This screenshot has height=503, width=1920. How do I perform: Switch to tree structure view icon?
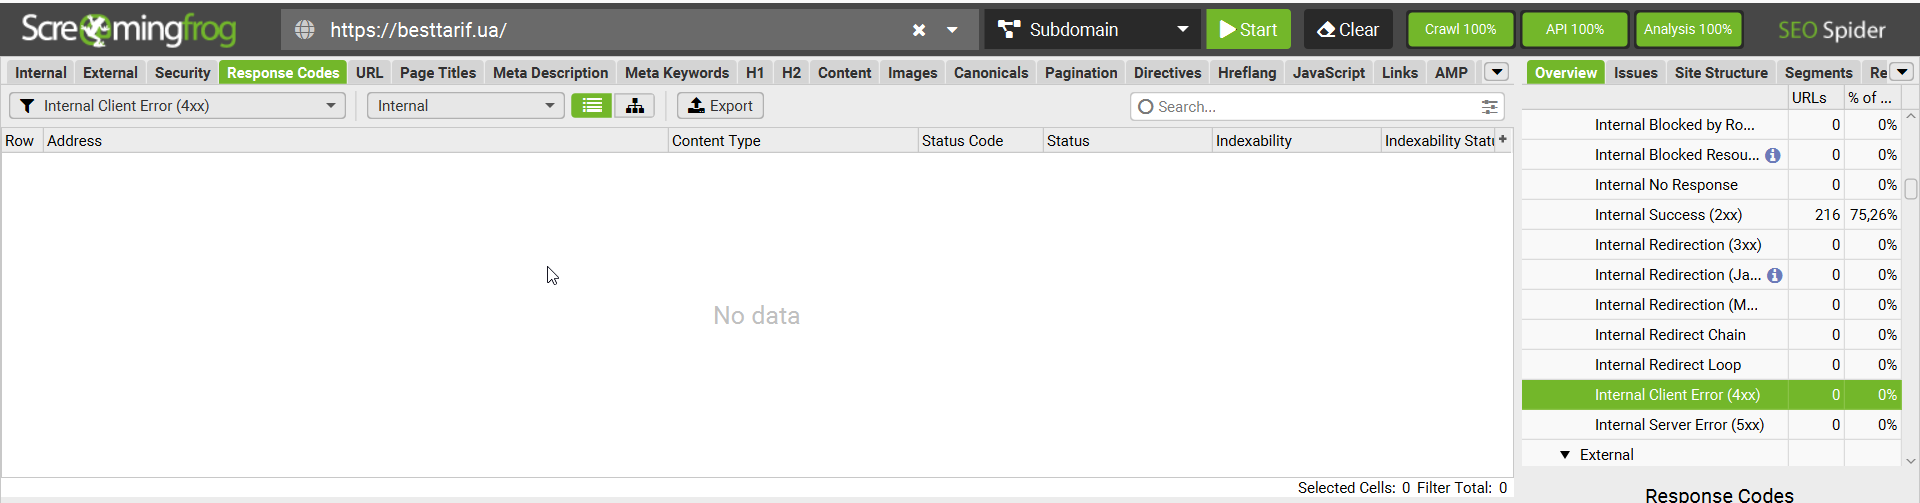635,106
